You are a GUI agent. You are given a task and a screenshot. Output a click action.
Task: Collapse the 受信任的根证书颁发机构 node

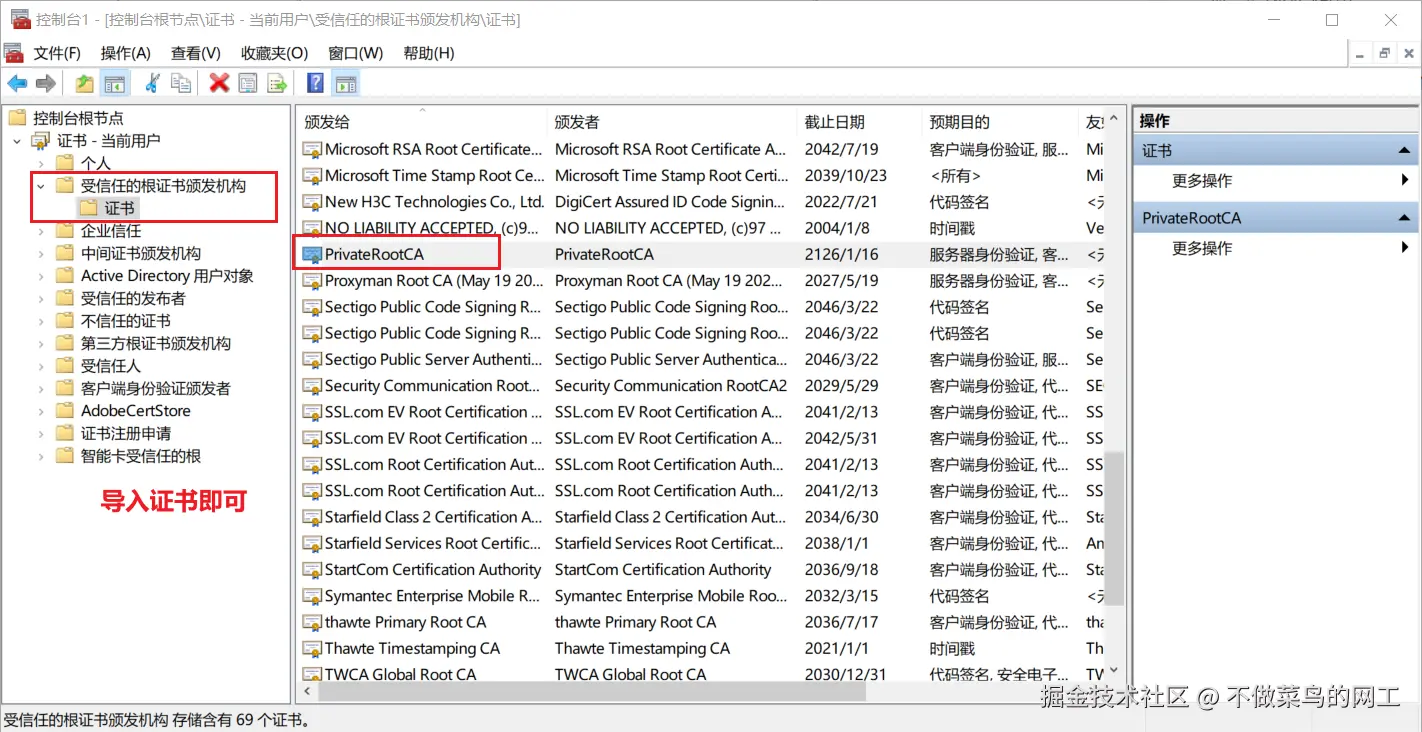point(41,186)
